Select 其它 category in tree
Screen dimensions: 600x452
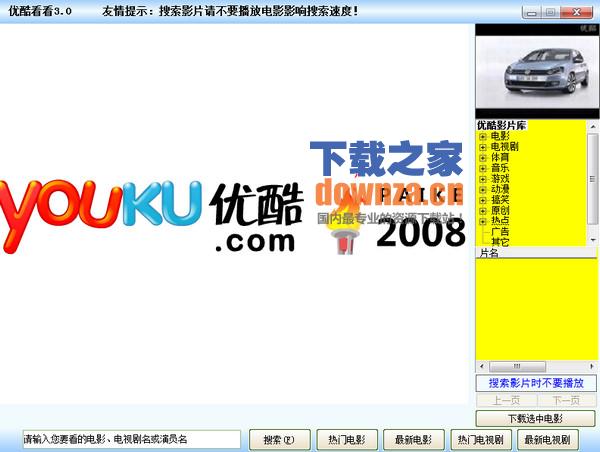coord(500,242)
